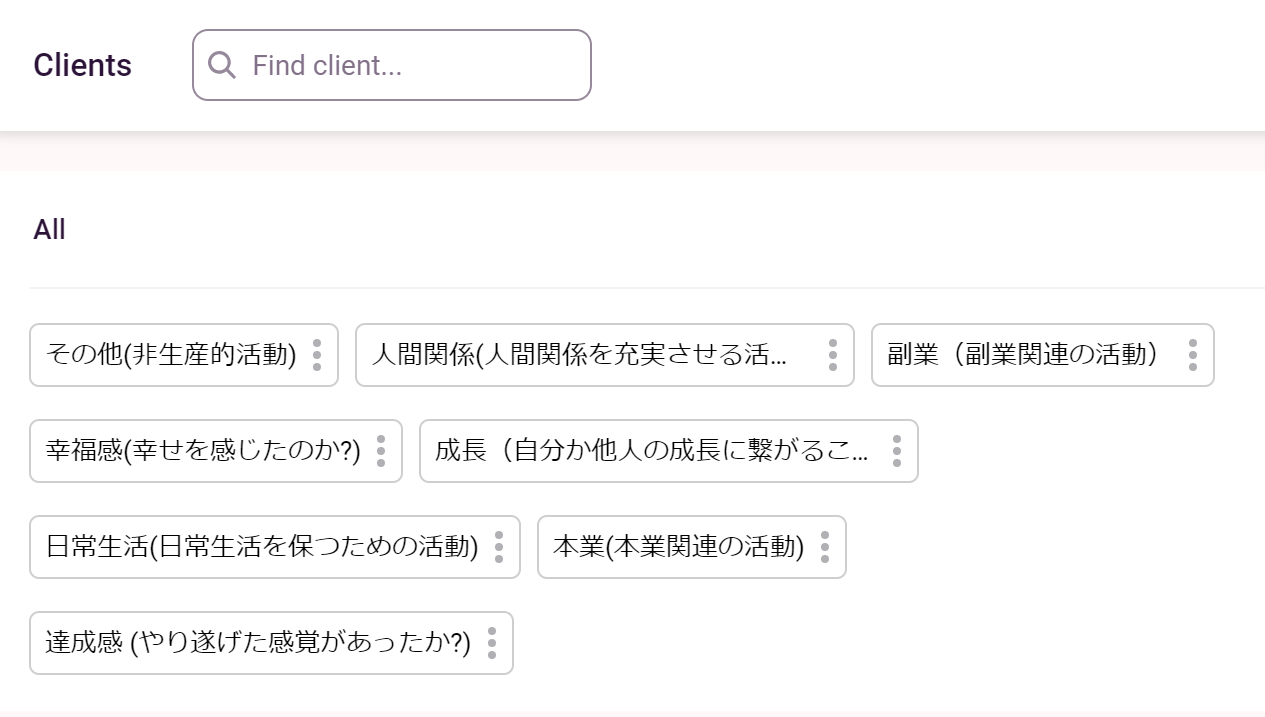The width and height of the screenshot is (1265, 717).
Task: Select the 日常生活 client name
Action: pyautogui.click(x=262, y=547)
